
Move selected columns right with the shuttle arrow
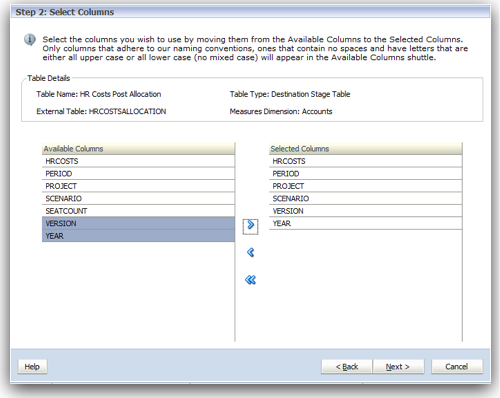[250, 226]
